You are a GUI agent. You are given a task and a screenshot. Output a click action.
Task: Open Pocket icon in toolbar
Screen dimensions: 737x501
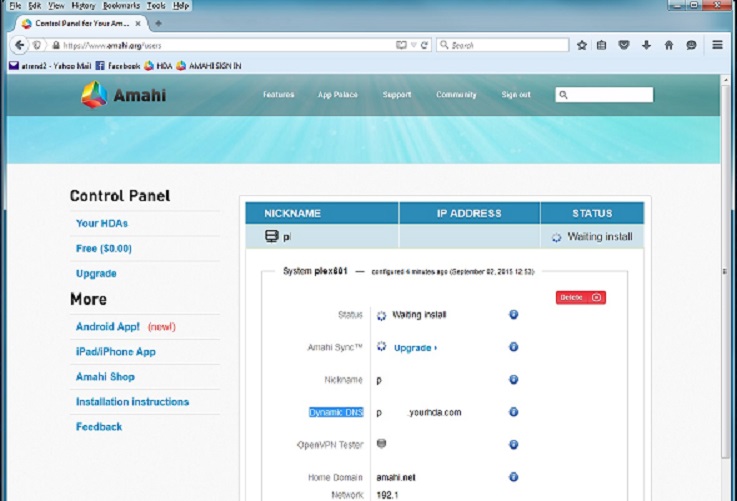point(624,45)
